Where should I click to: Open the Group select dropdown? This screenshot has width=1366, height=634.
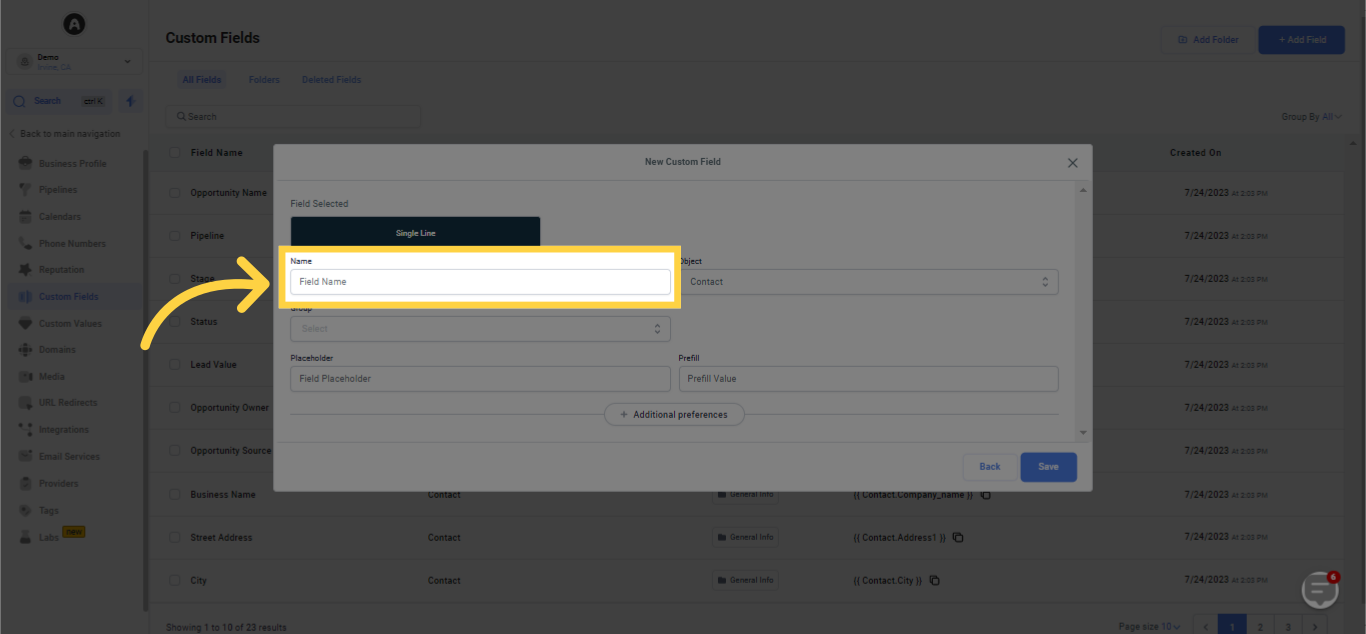tap(480, 328)
